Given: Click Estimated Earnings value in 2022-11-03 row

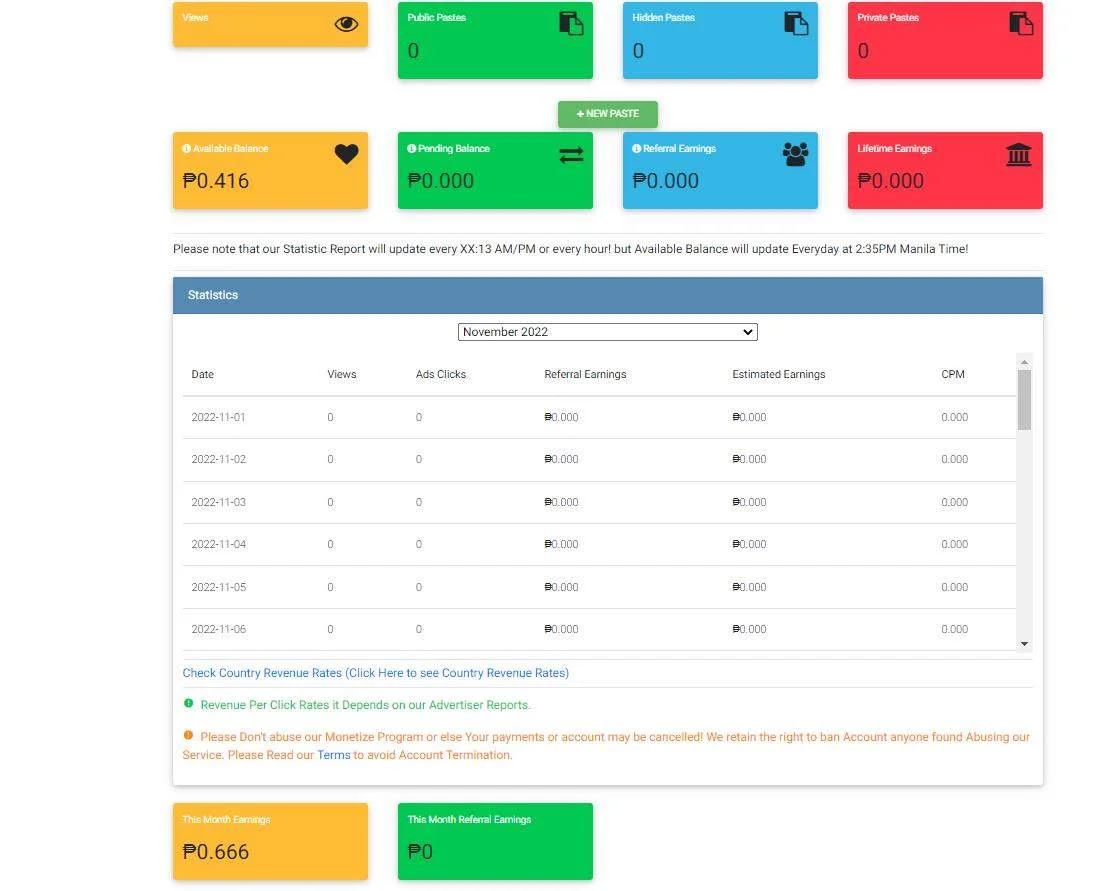Looking at the screenshot, I should pyautogui.click(x=750, y=502).
